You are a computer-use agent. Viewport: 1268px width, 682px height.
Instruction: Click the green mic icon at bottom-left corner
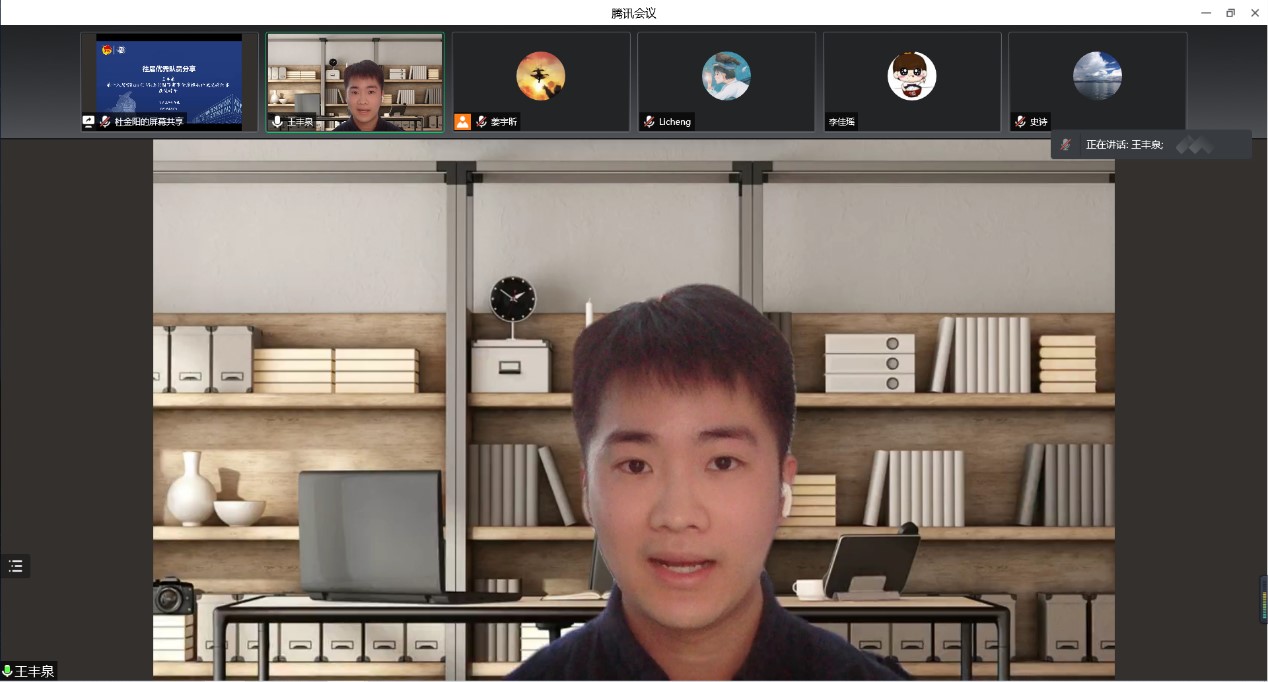click(x=7, y=671)
